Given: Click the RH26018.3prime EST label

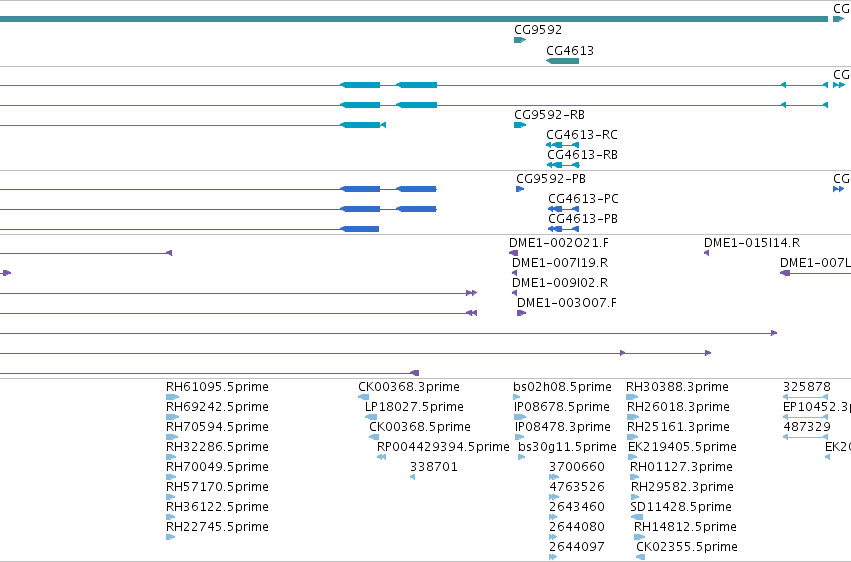Looking at the screenshot, I should [678, 407].
